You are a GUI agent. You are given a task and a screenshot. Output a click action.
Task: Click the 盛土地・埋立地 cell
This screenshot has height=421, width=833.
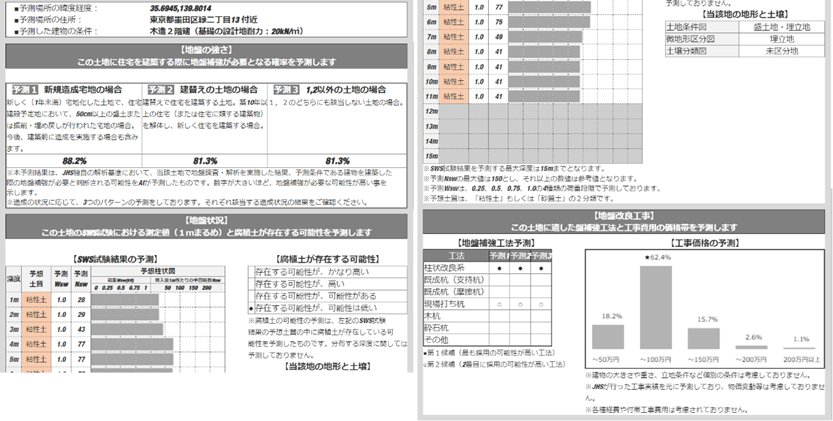click(782, 27)
